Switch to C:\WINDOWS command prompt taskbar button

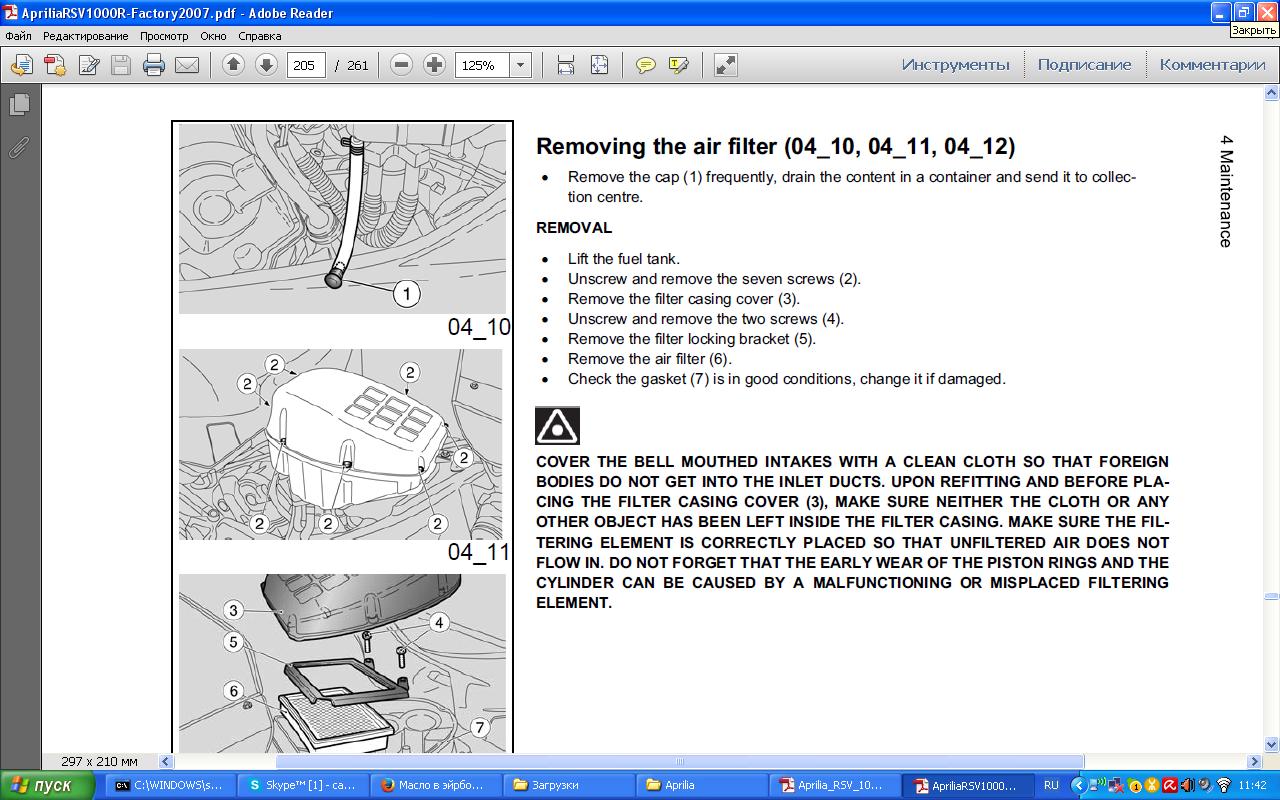(170, 786)
